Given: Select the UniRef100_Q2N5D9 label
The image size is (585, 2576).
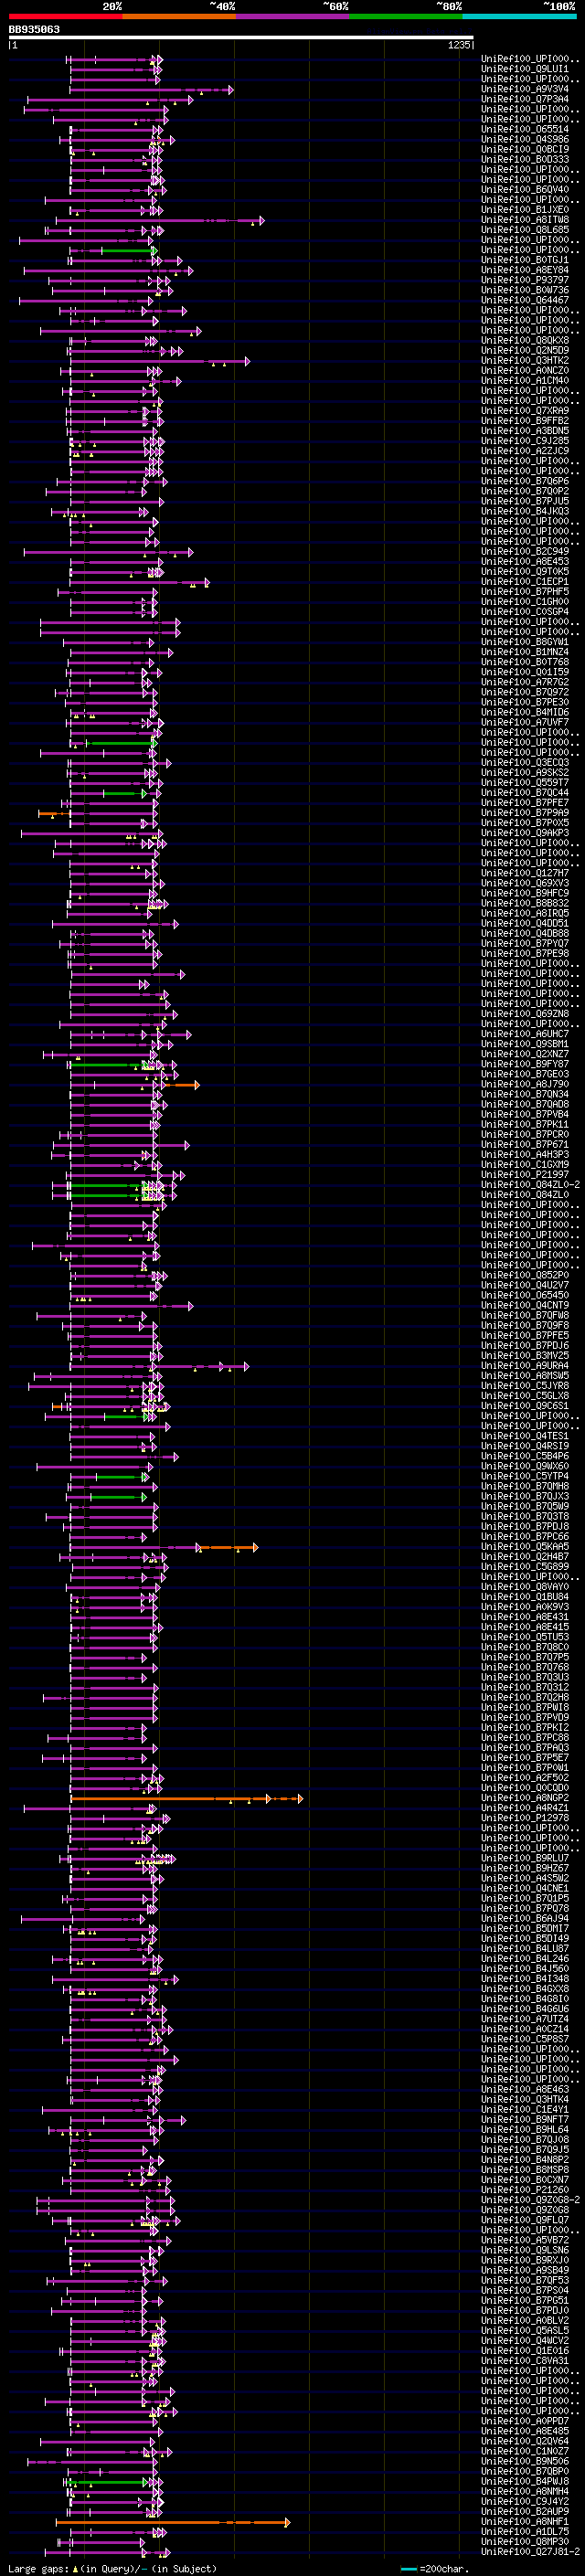Looking at the screenshot, I should (525, 351).
